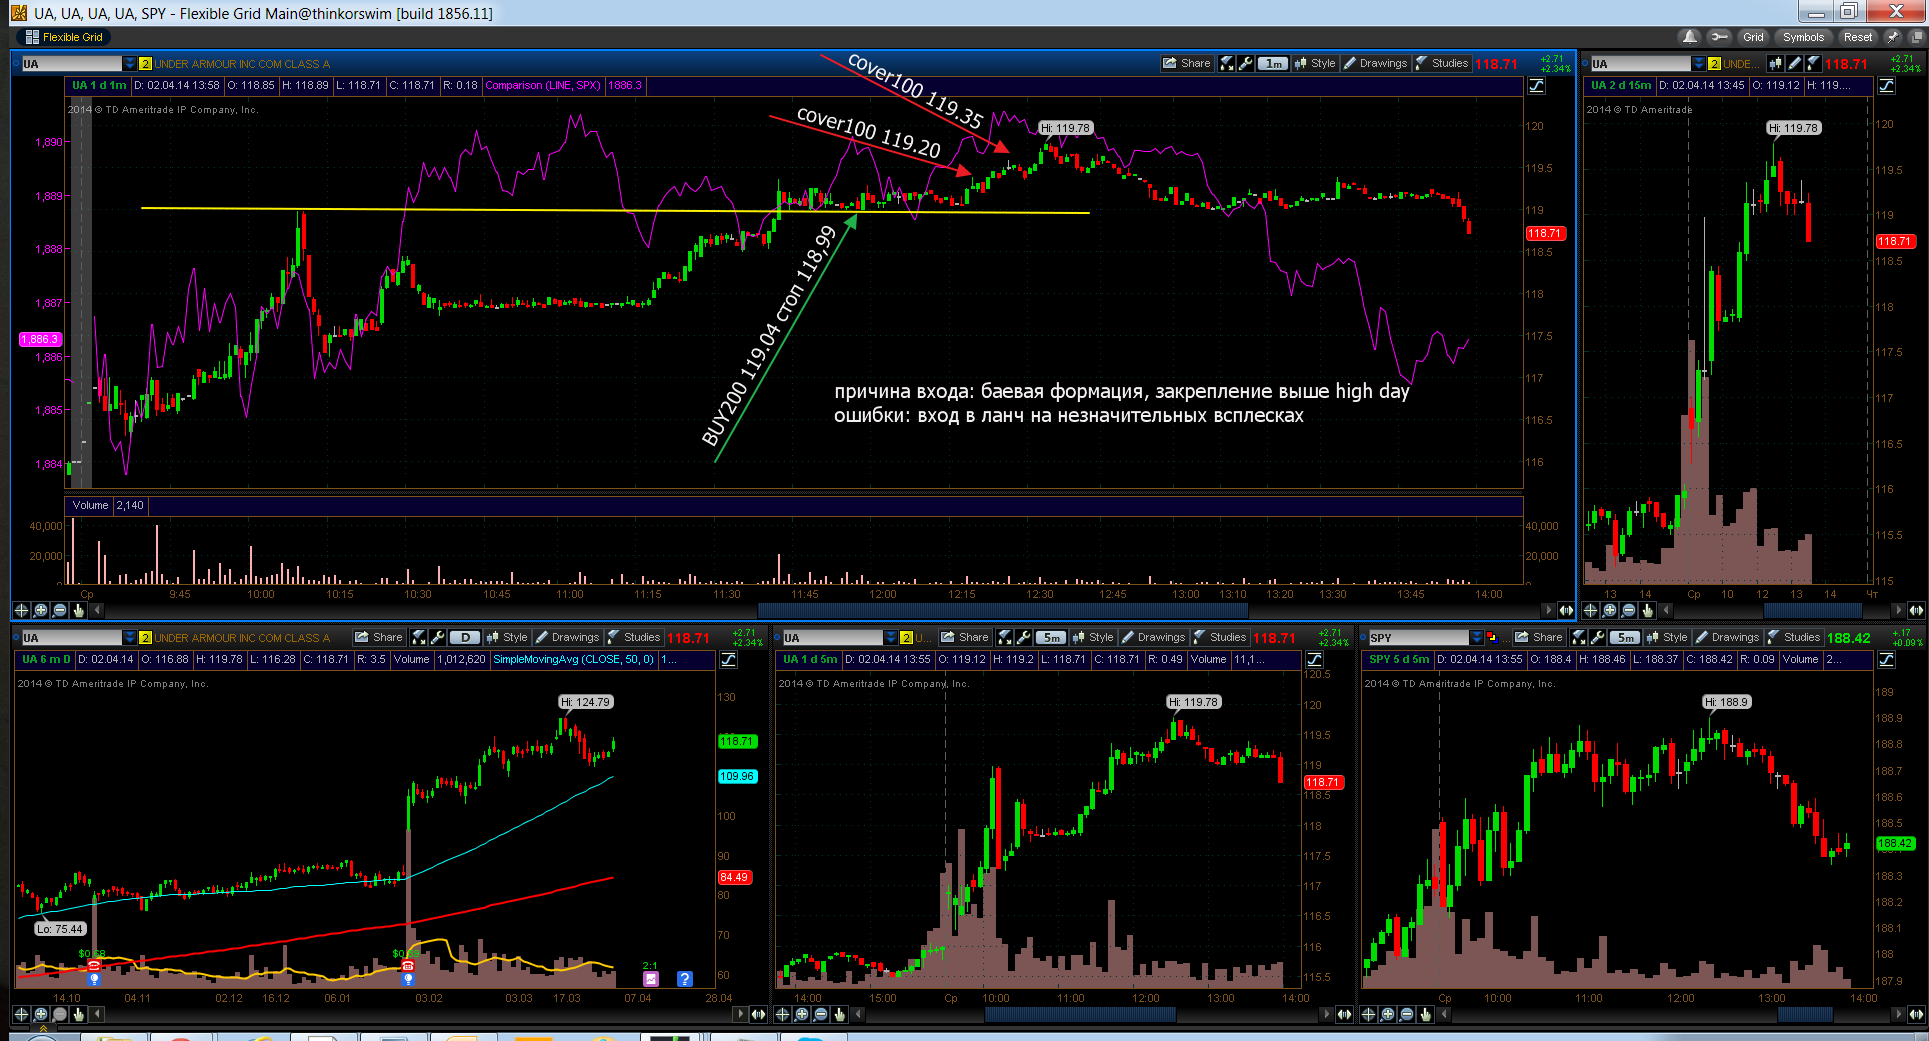The image size is (1929, 1041).
Task: Open Drawings menu in UA daily chart
Action: tap(567, 637)
